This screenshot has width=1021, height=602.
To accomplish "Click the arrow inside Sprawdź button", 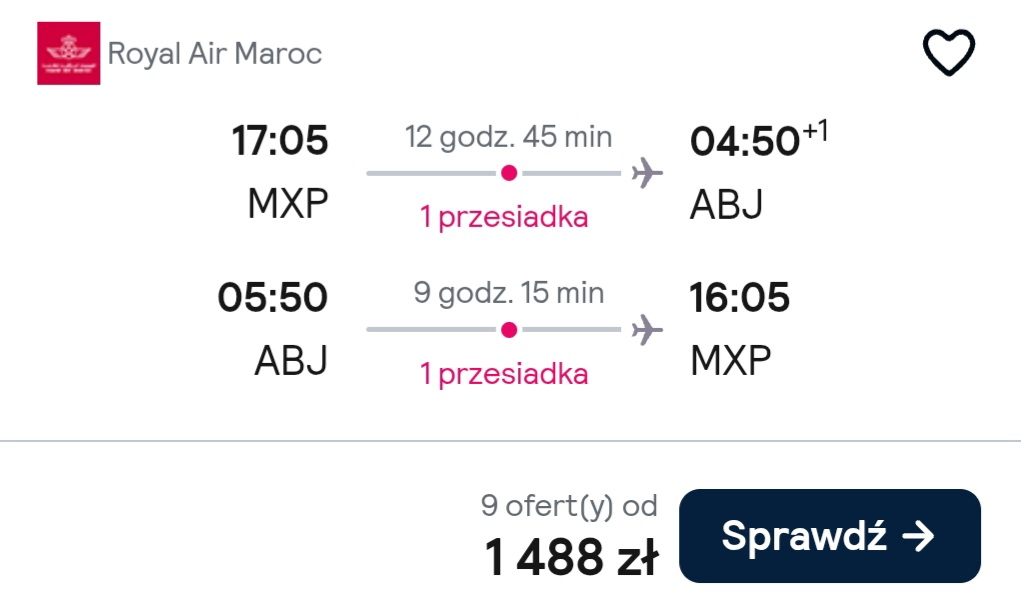I will (918, 536).
